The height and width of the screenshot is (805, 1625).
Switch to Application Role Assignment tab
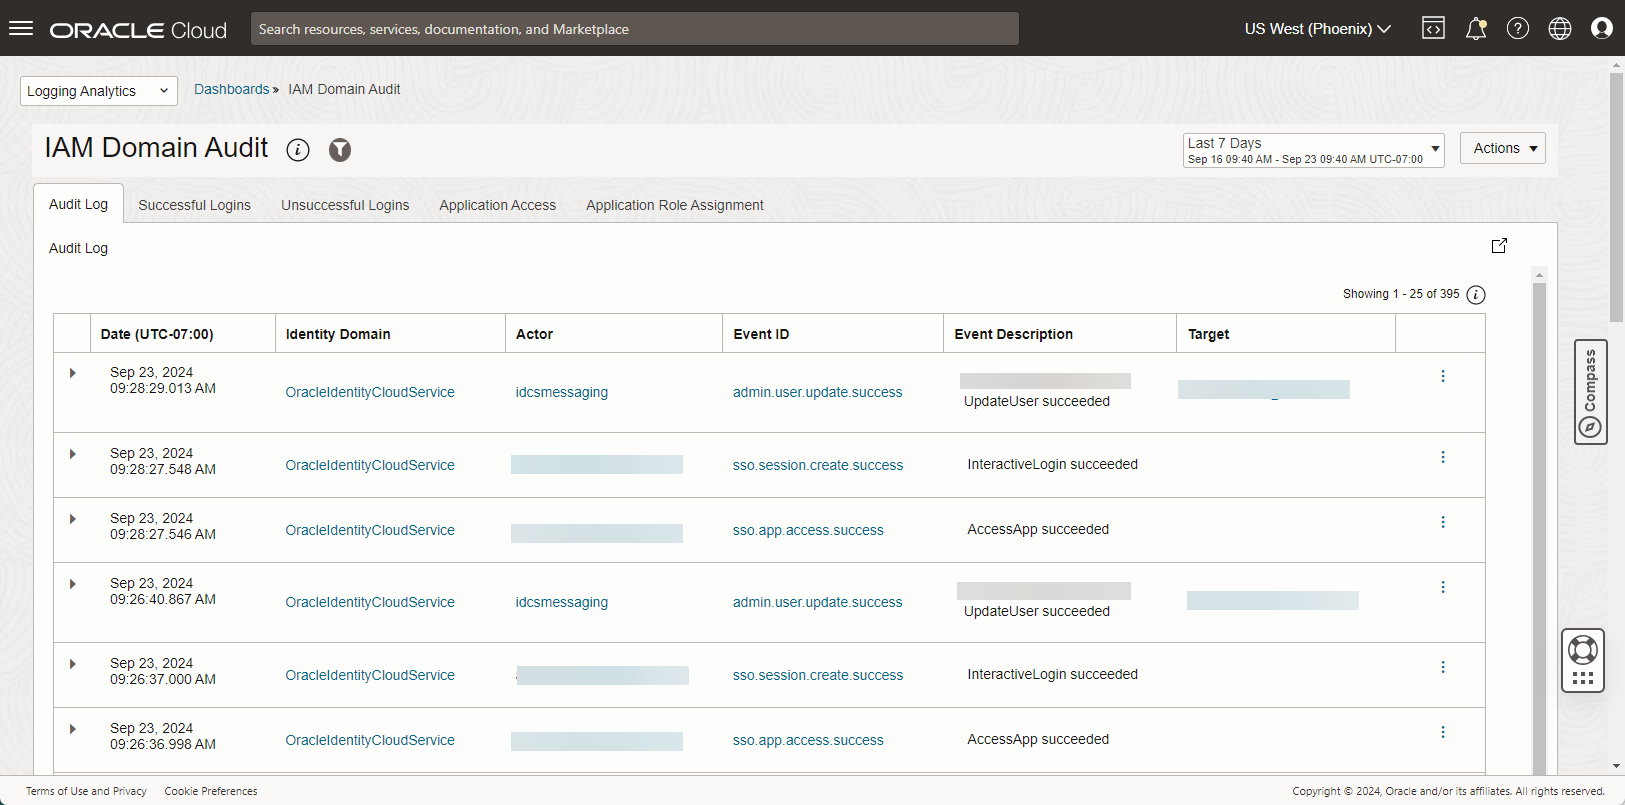click(x=674, y=205)
